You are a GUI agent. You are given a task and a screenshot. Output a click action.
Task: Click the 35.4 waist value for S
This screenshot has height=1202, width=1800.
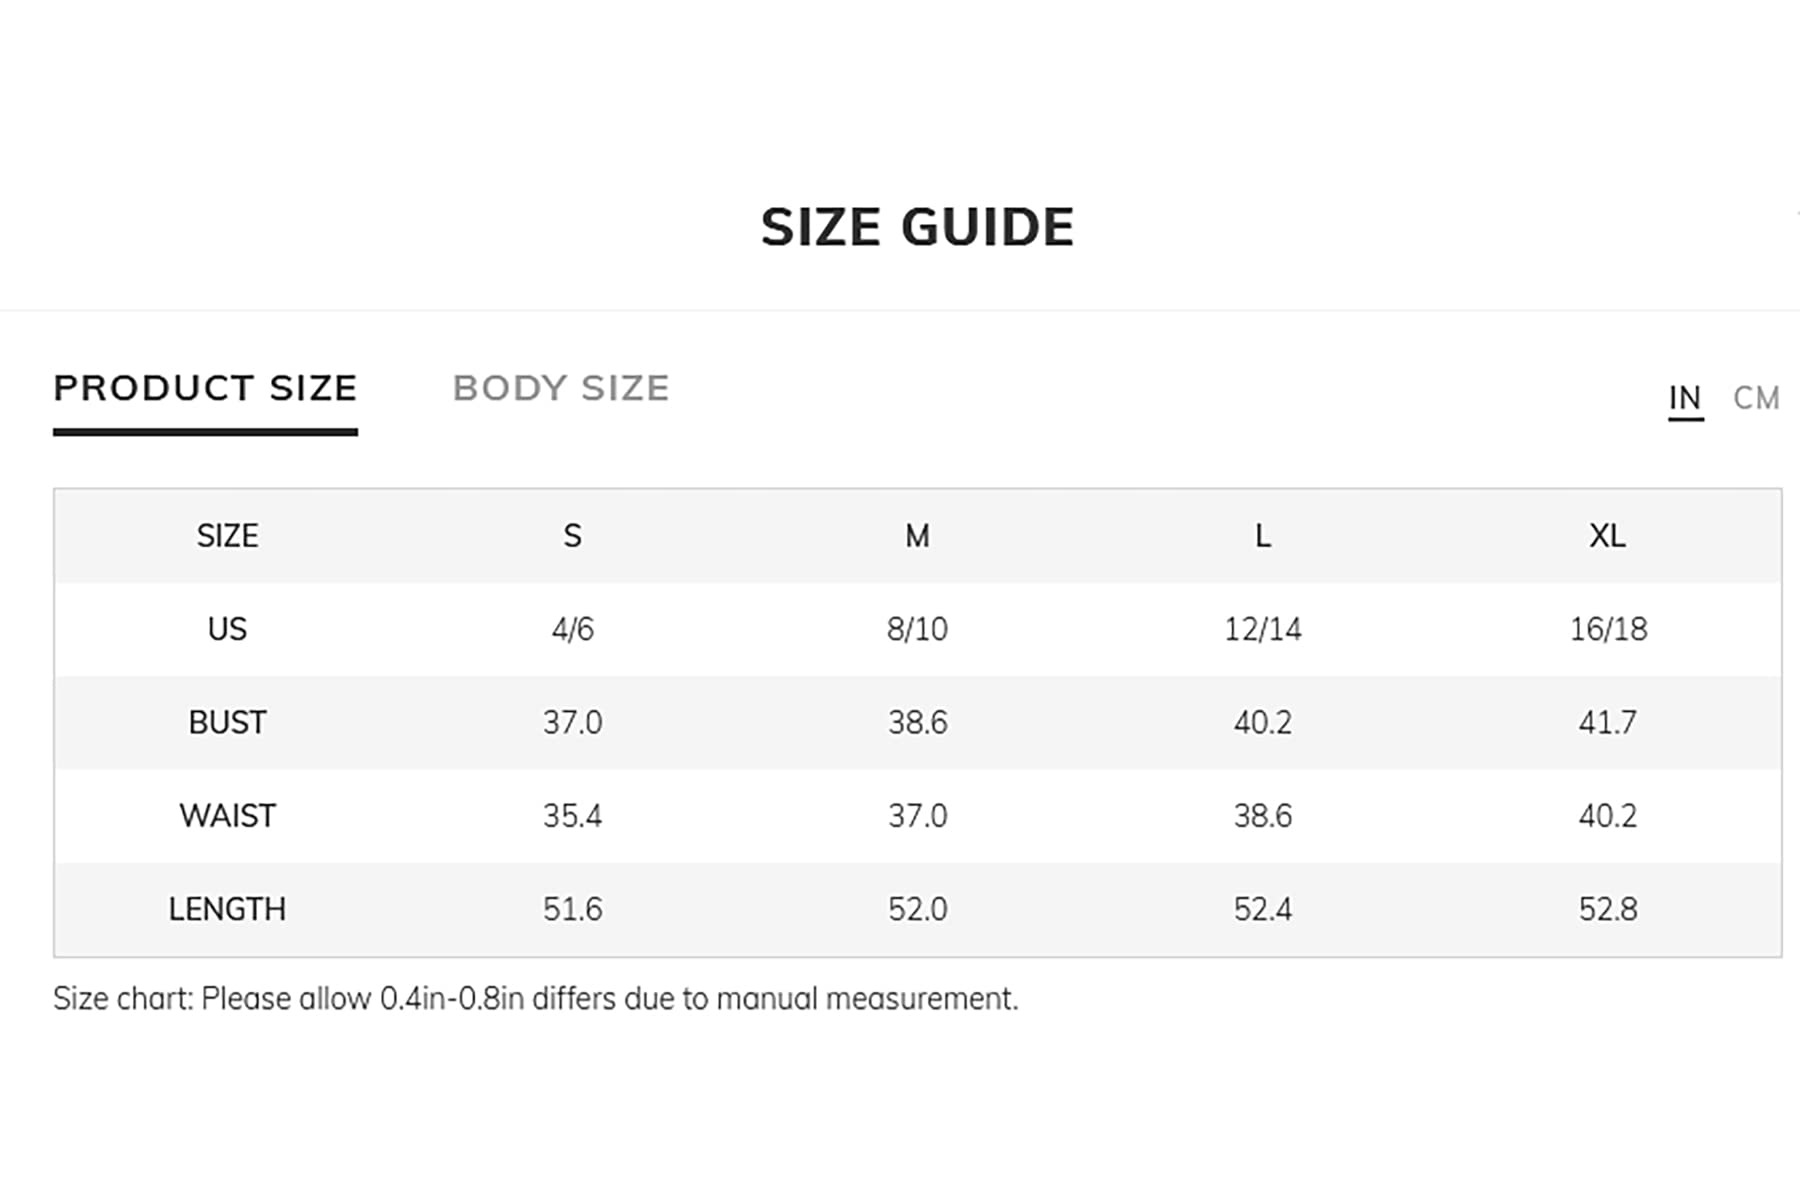coord(572,816)
